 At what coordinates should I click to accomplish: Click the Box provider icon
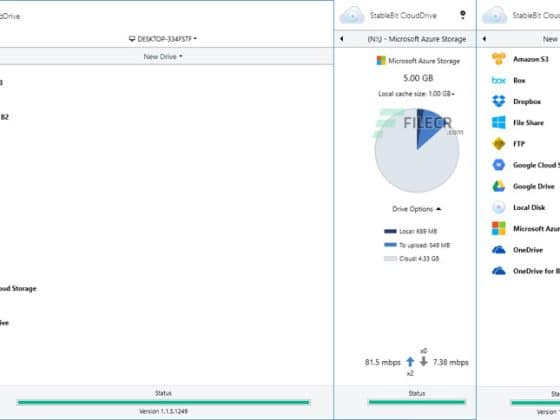pos(499,80)
